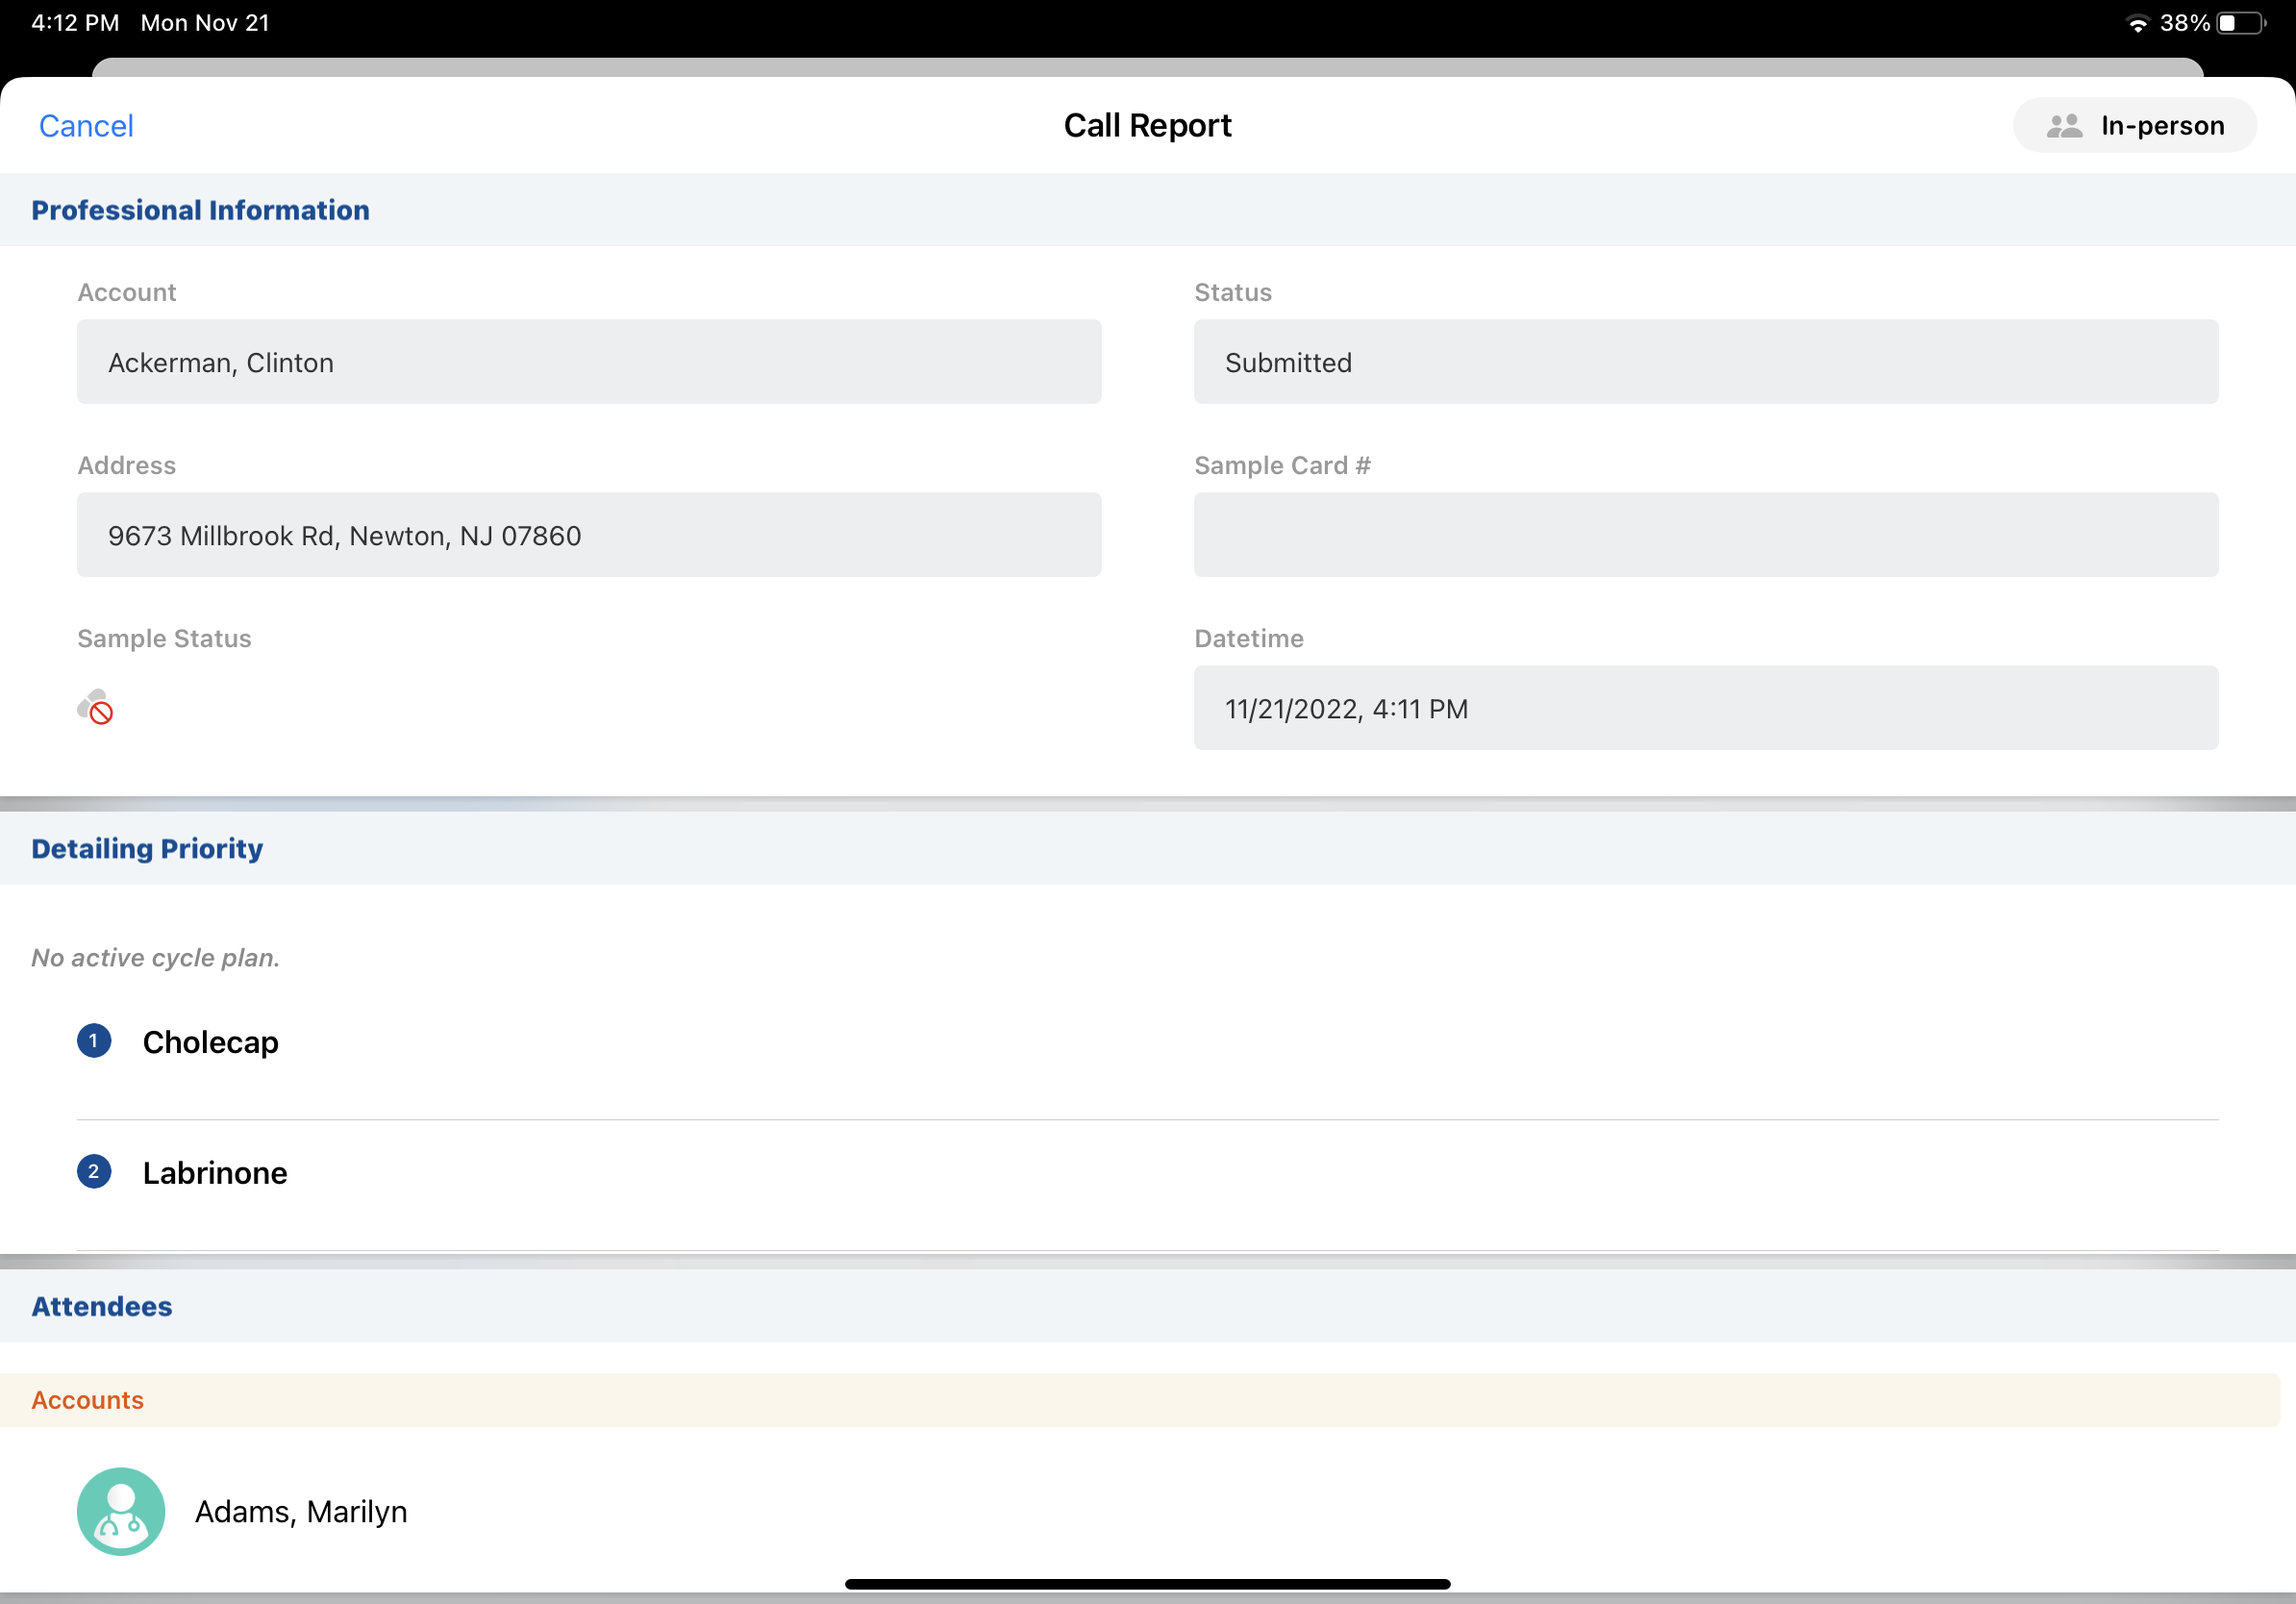Select Labrinone detailing priority item
Screen dimensions: 2296x1604
215,1172
